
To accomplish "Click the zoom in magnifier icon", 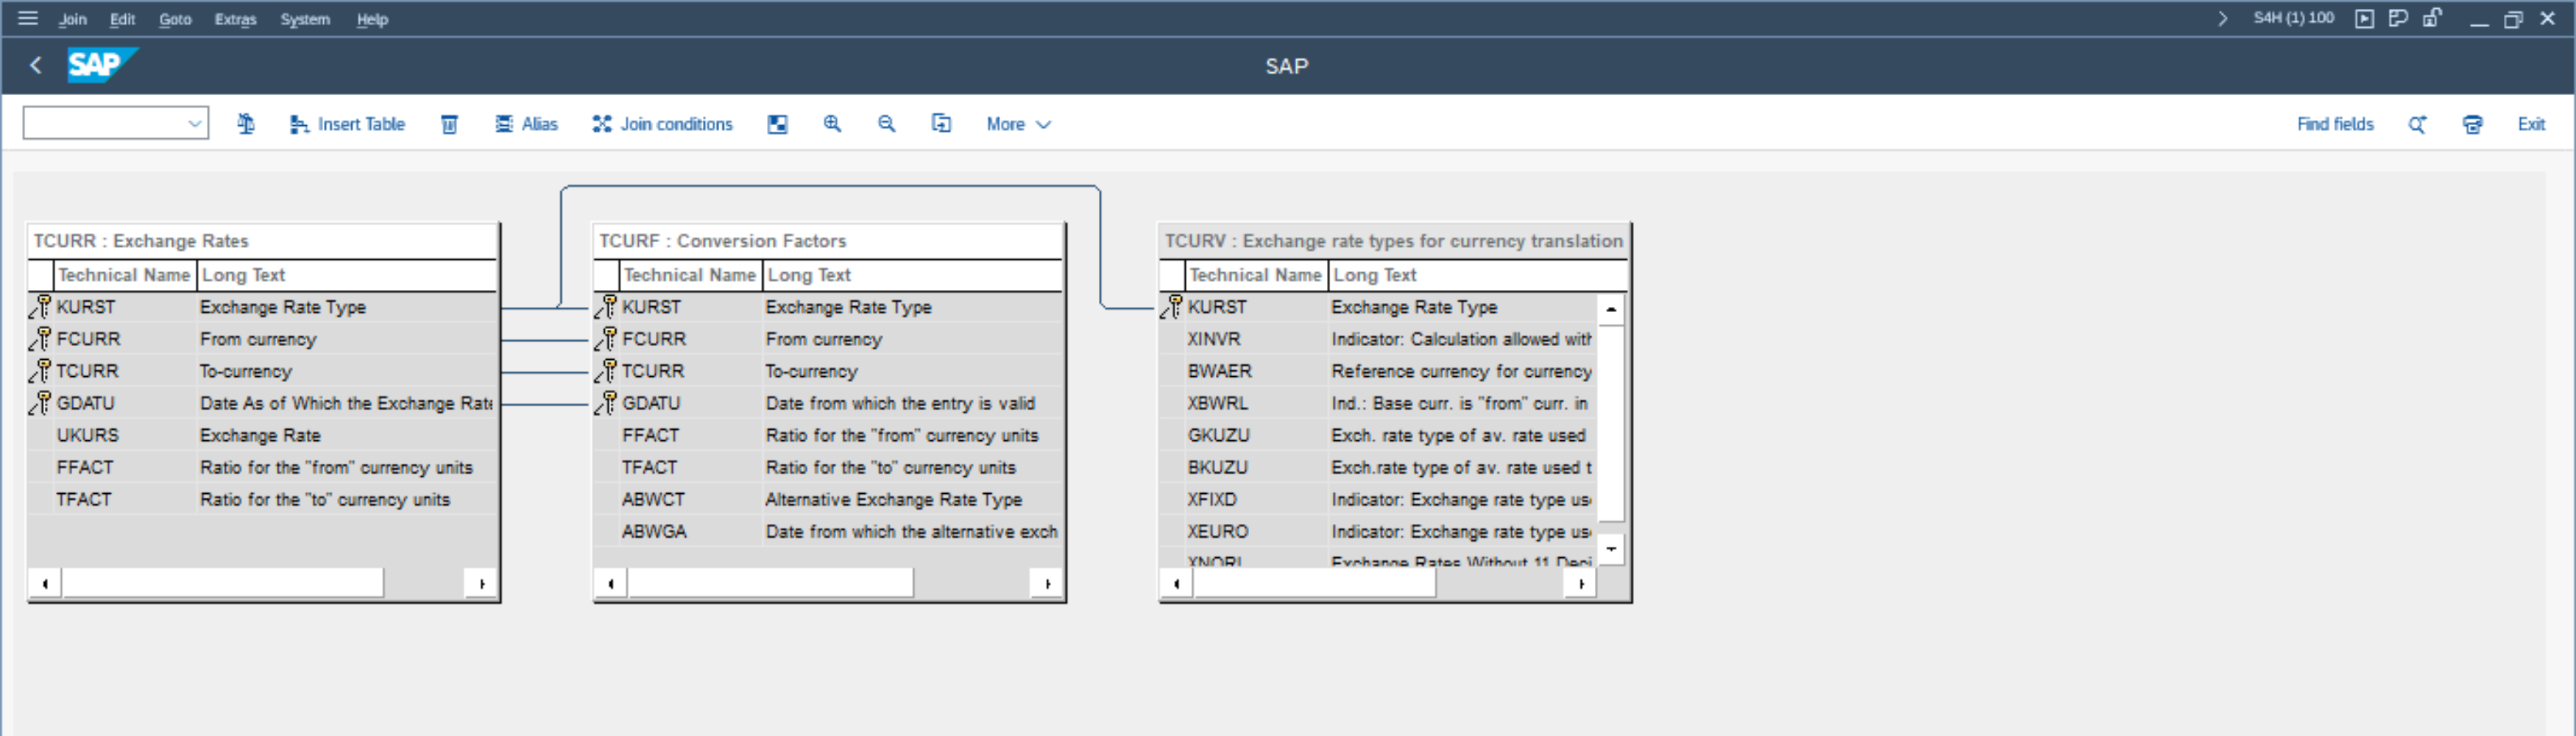I will pos(831,124).
